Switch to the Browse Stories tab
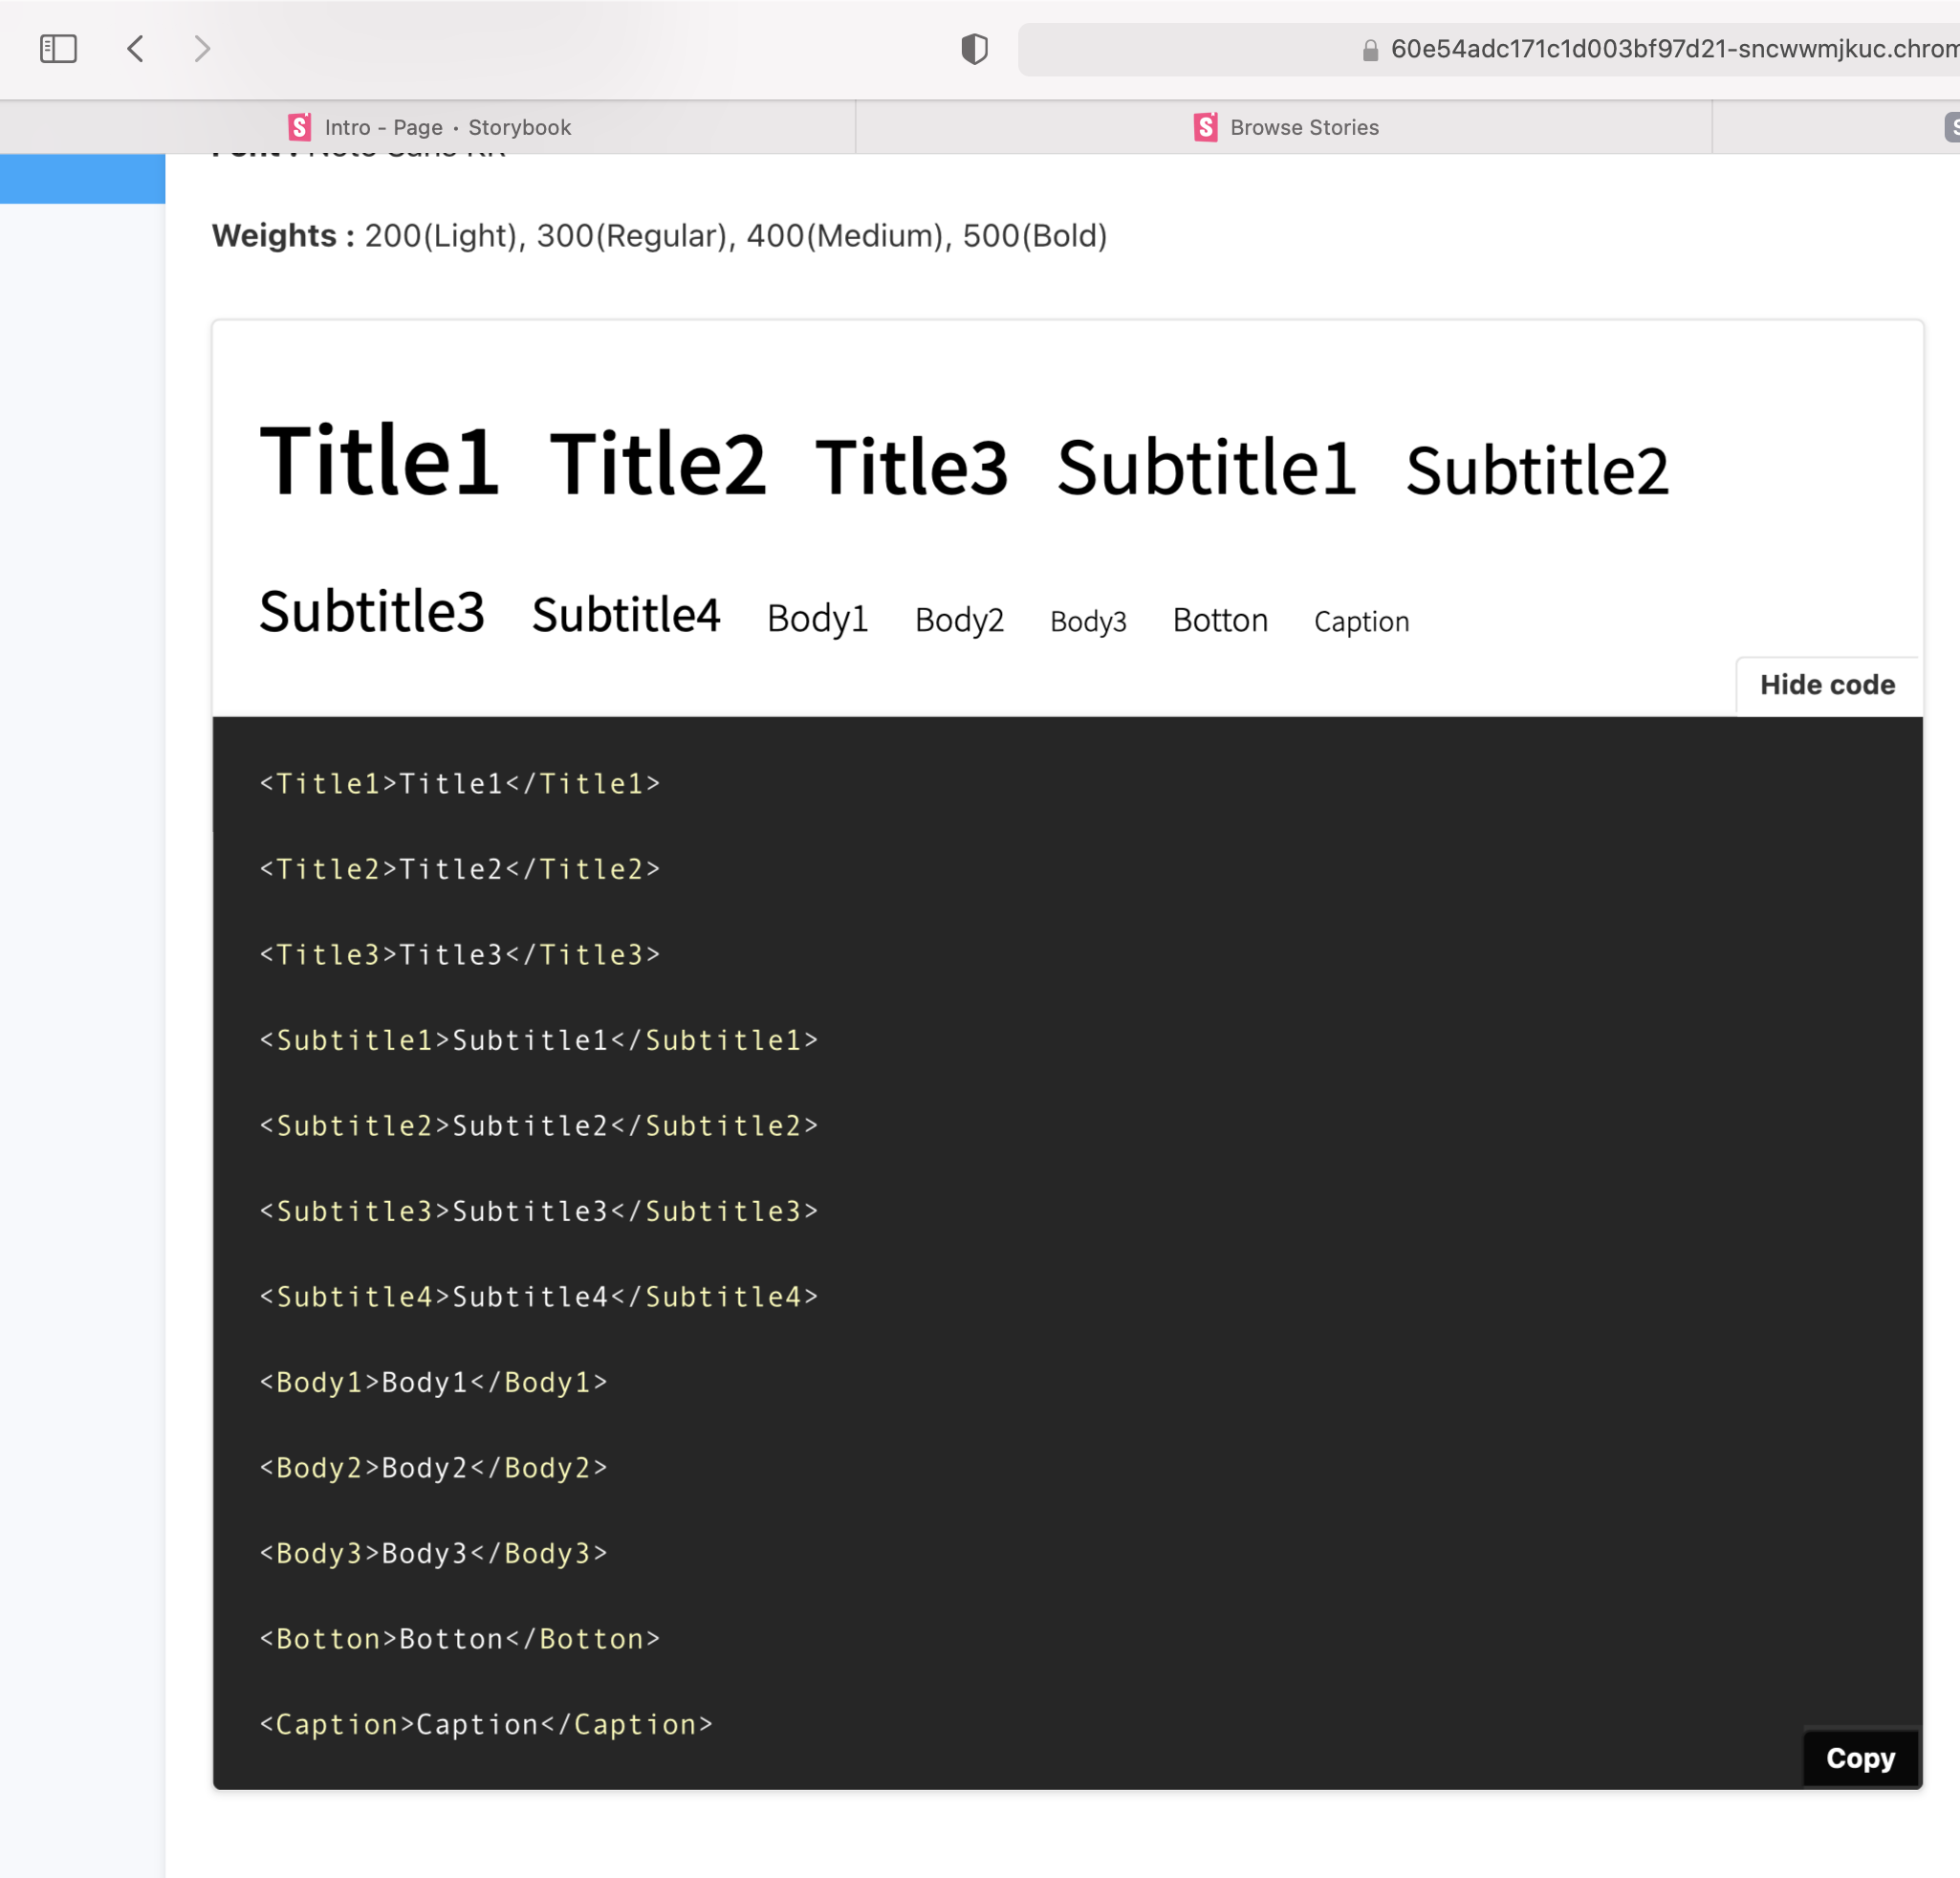The height and width of the screenshot is (1878, 1960). point(1303,127)
